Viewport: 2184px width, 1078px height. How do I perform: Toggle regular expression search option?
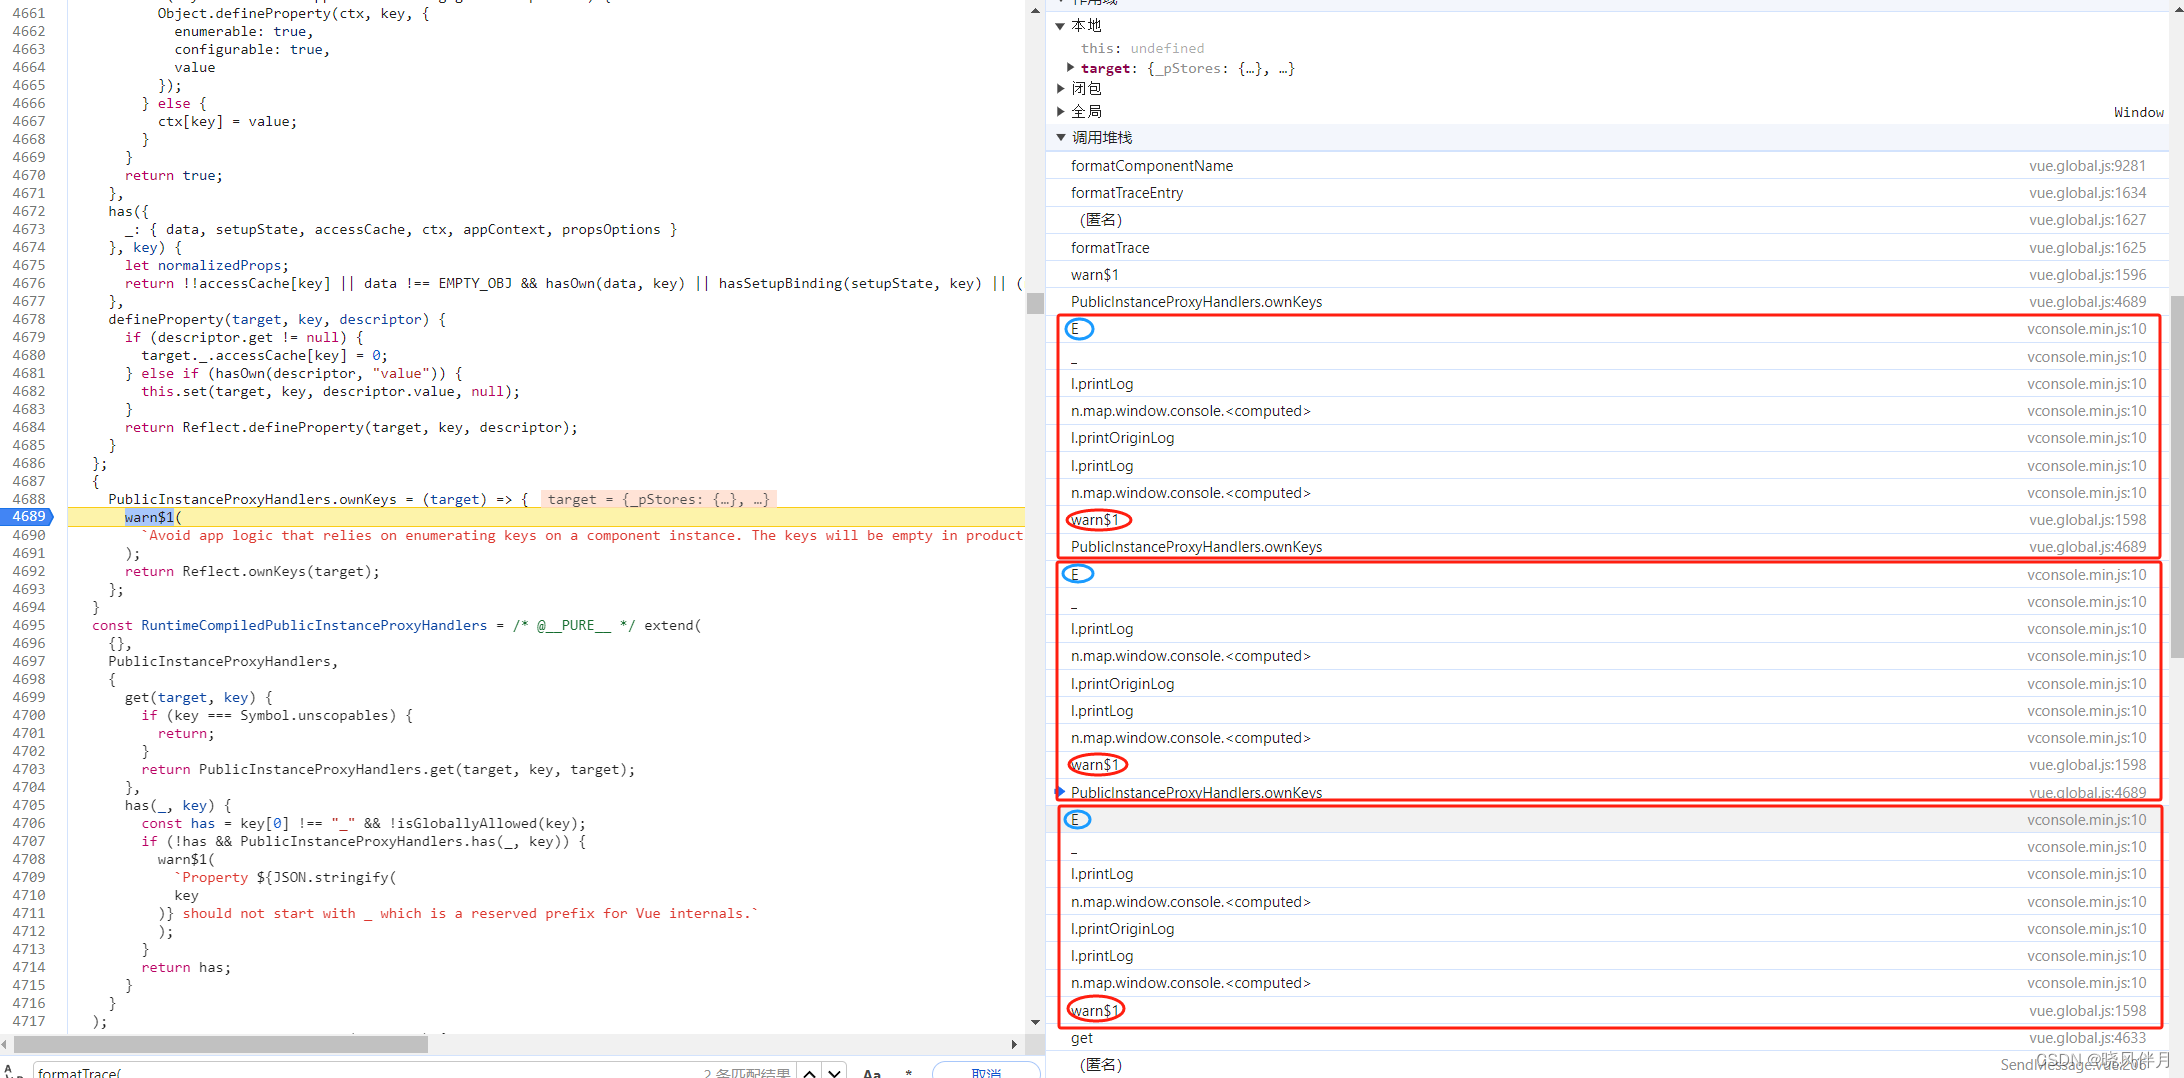(x=908, y=1073)
